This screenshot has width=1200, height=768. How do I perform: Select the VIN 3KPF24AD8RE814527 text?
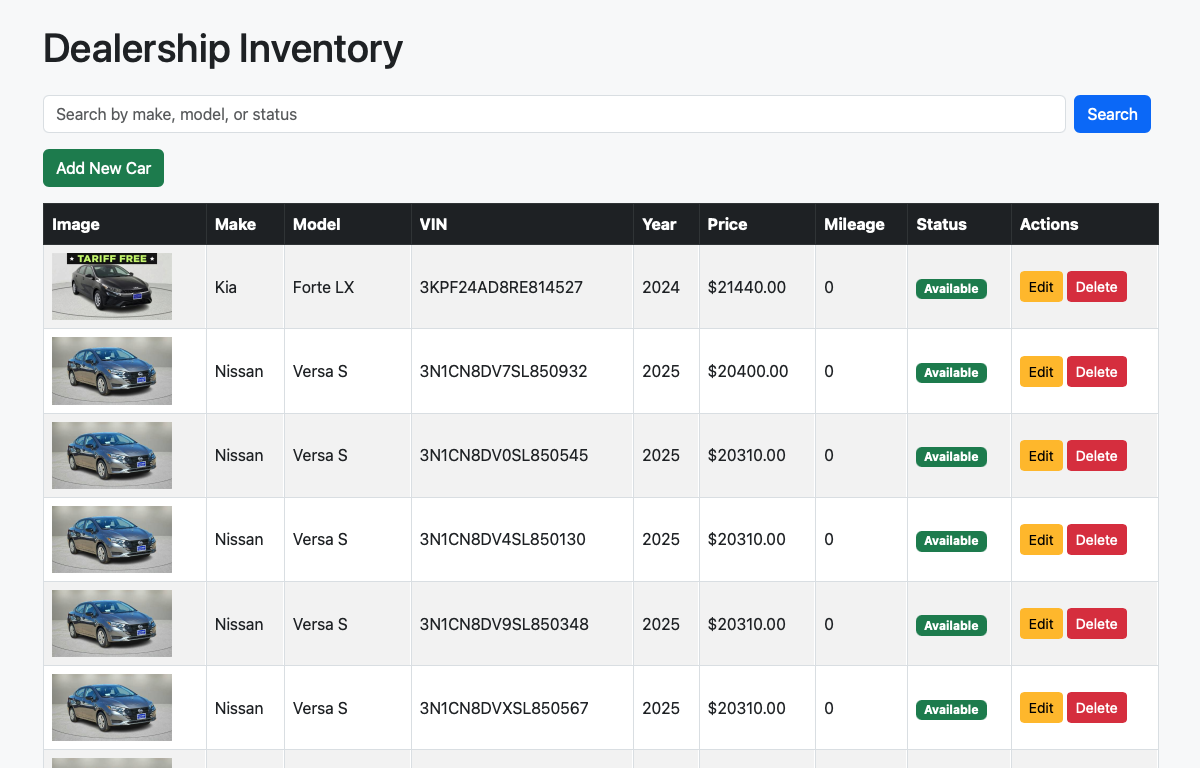pos(501,287)
